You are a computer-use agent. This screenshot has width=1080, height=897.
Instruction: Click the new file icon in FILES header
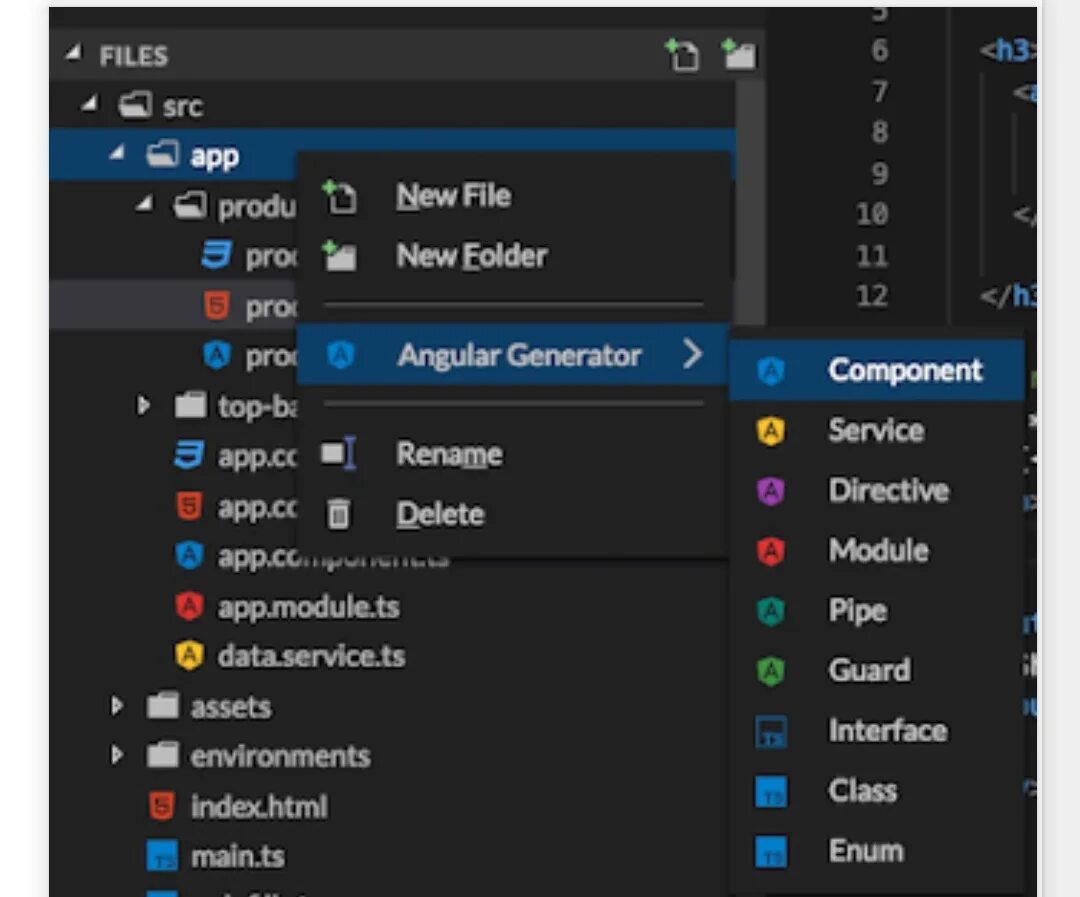click(683, 54)
